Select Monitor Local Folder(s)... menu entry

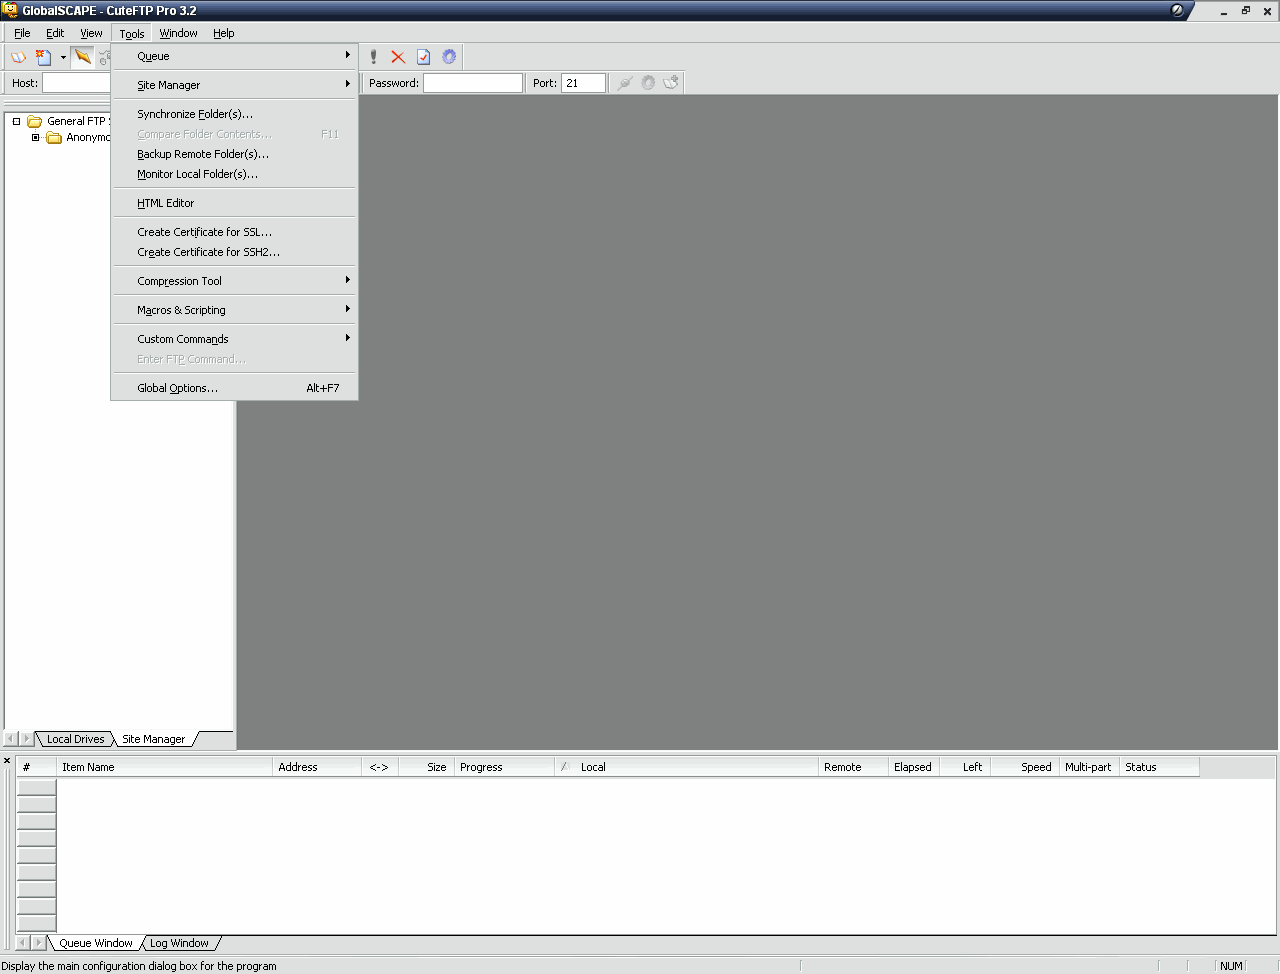[234, 174]
